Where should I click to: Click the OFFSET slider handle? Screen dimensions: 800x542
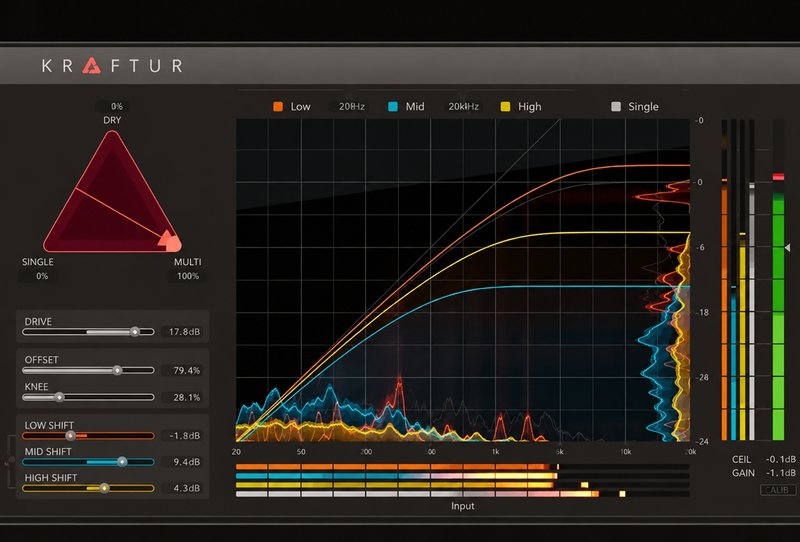pos(117,370)
